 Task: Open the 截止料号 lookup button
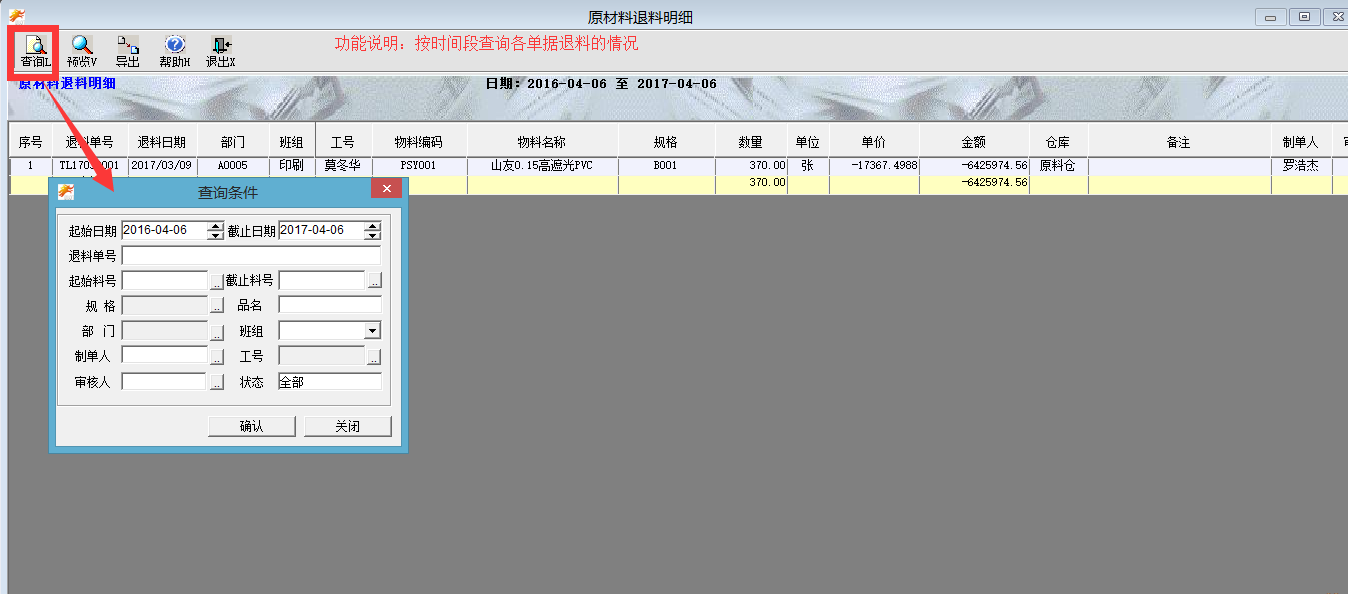point(374,281)
